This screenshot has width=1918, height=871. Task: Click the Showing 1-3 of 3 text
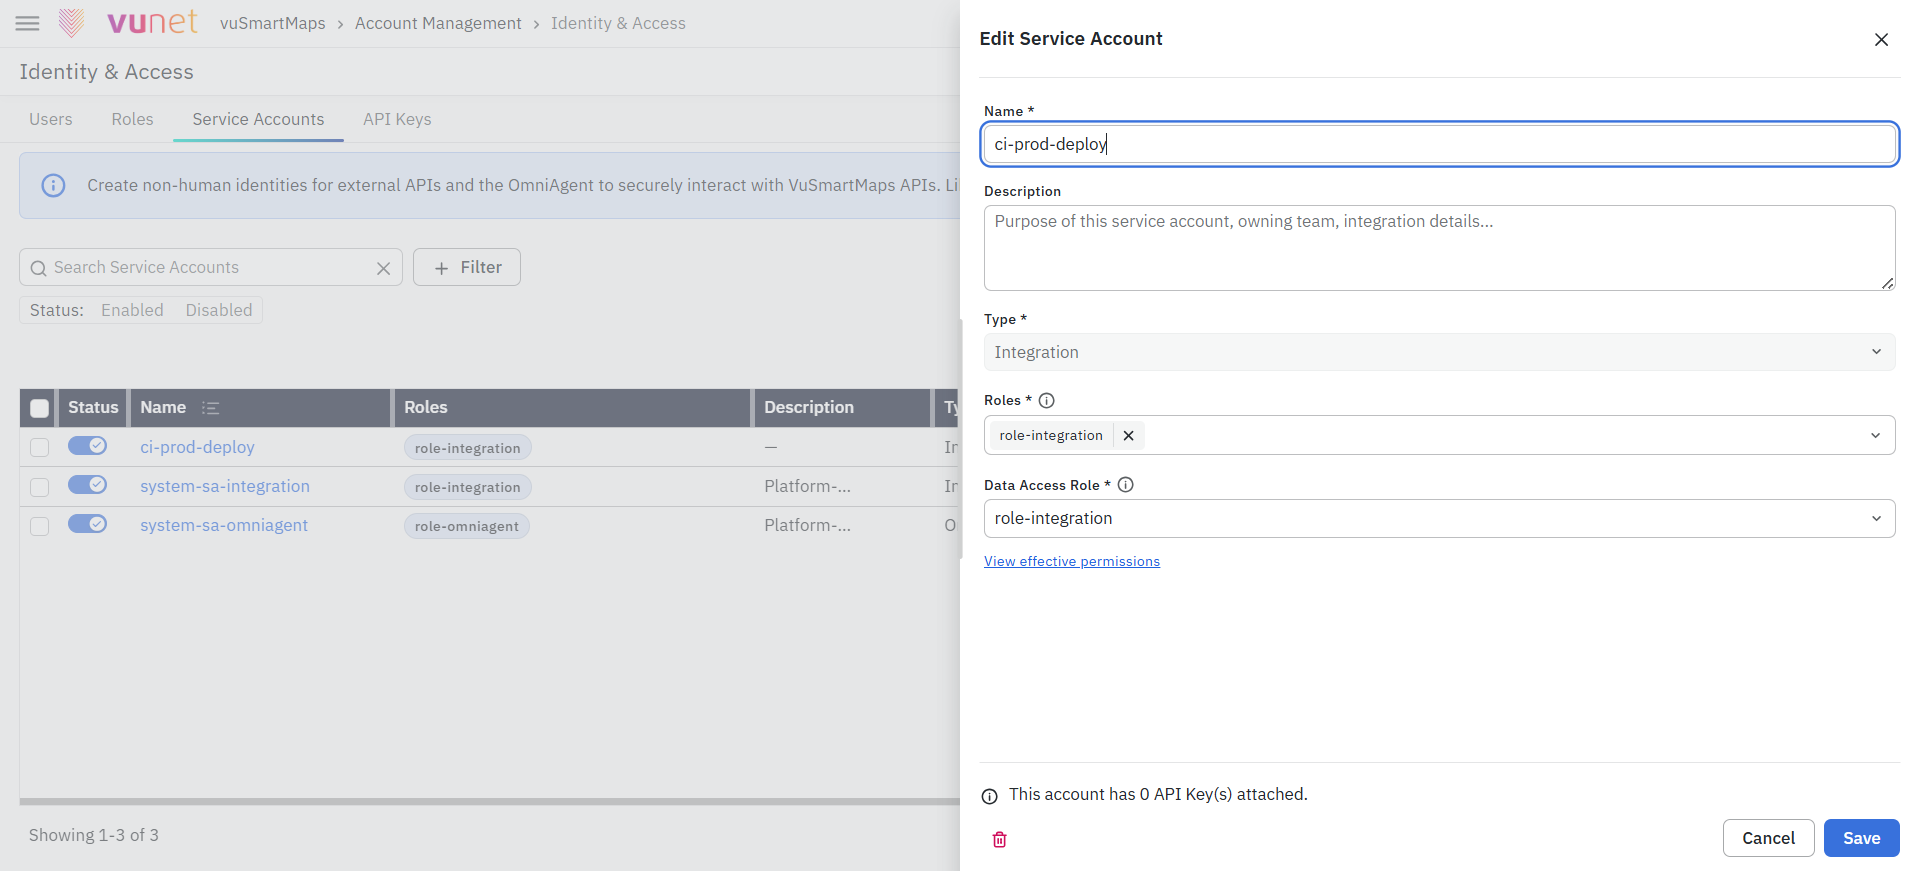(94, 835)
